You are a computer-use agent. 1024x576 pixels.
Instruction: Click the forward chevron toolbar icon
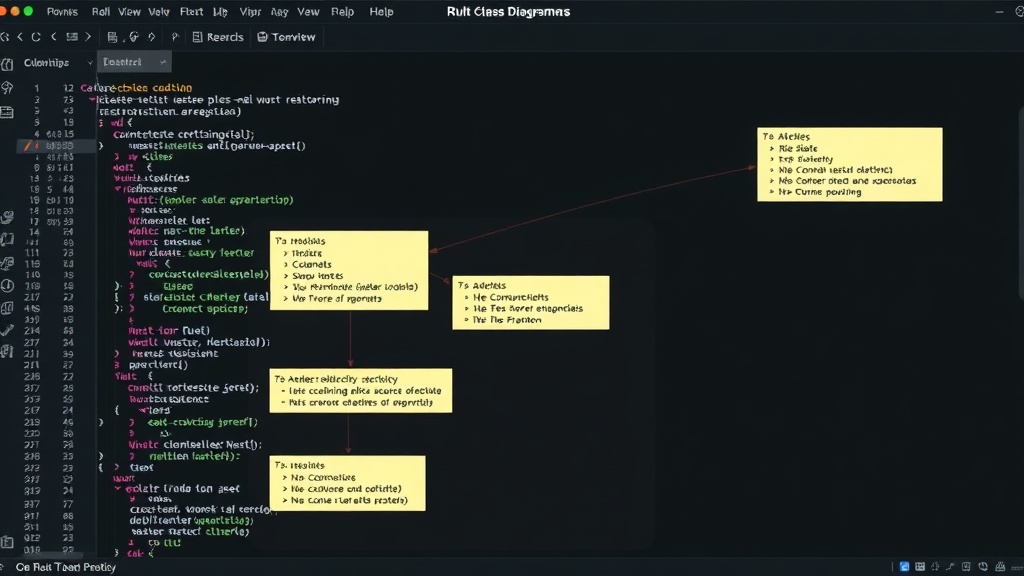coord(88,37)
